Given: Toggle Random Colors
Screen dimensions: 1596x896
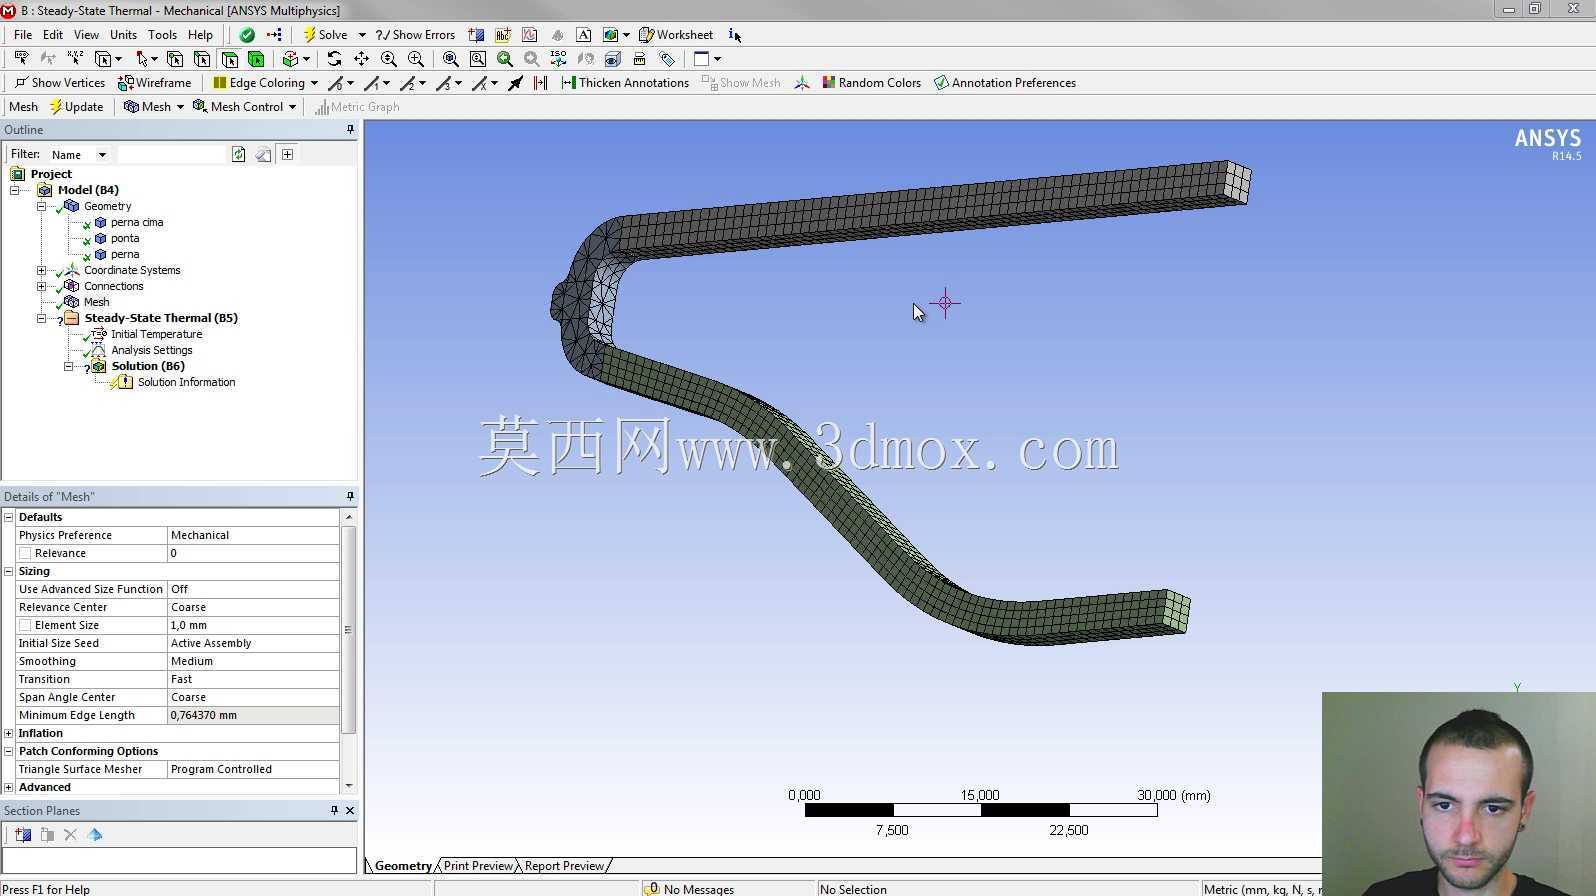Looking at the screenshot, I should 871,83.
